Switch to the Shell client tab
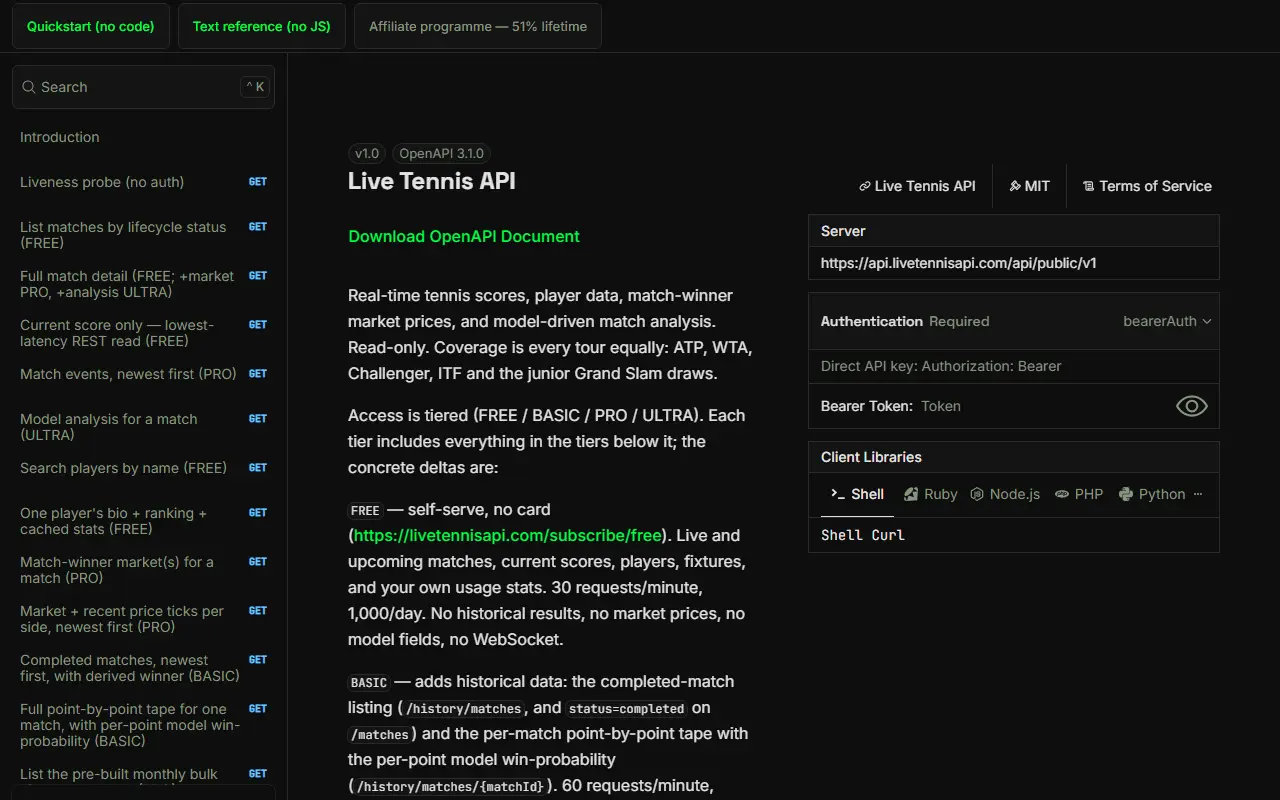The width and height of the screenshot is (1280, 800). (857, 494)
